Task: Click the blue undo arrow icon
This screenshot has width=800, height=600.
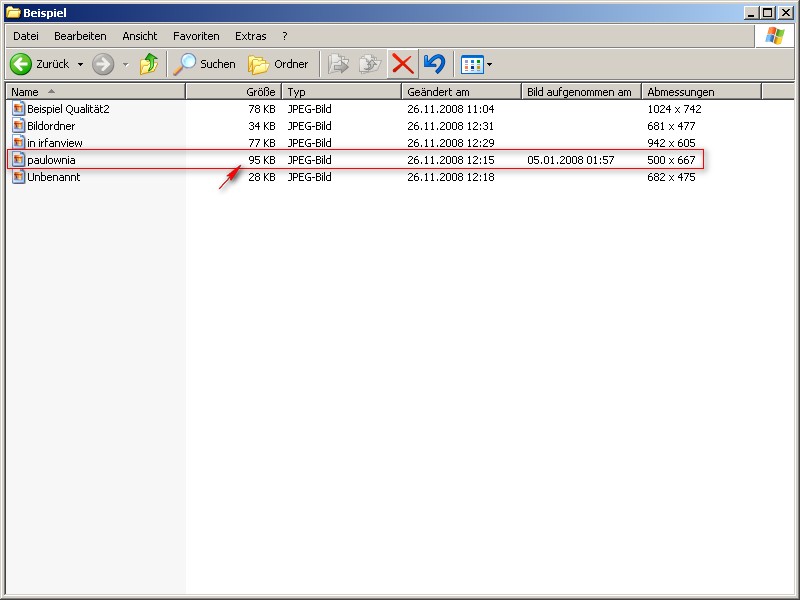Action: [434, 64]
